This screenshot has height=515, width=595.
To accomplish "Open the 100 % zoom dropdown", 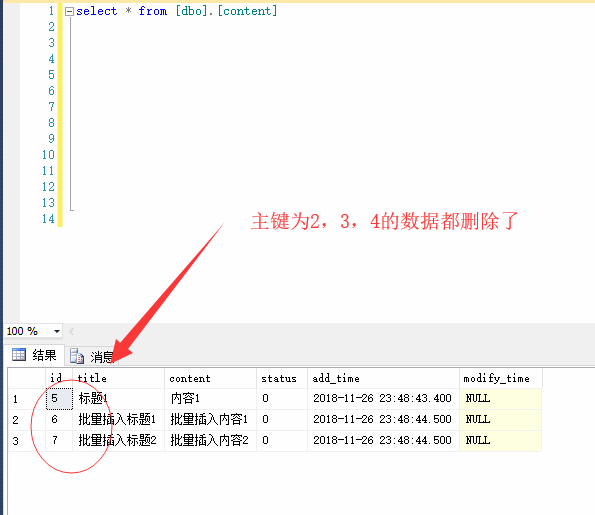I will point(57,331).
